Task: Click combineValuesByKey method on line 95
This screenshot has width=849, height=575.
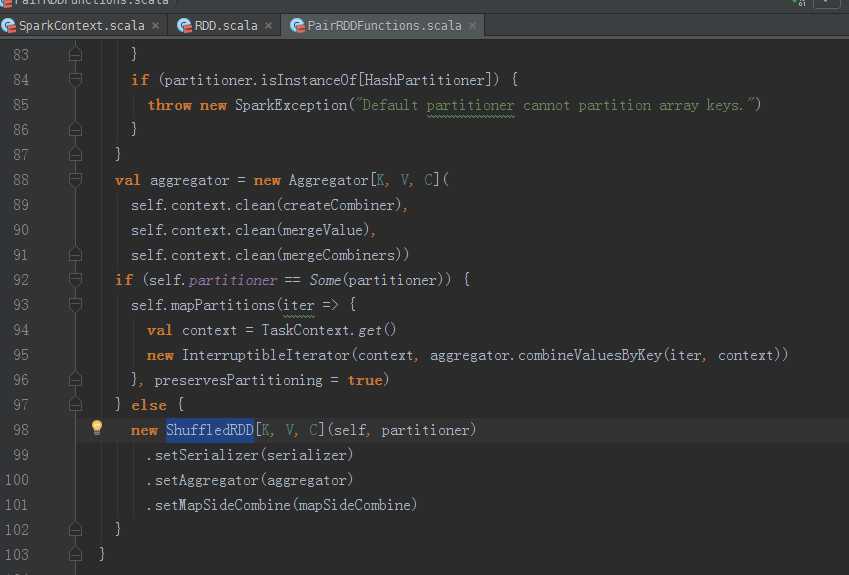Action: click(590, 356)
